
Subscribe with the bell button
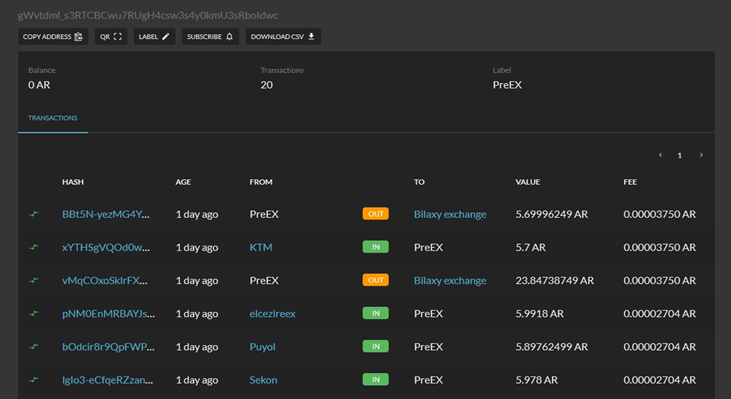click(x=210, y=36)
